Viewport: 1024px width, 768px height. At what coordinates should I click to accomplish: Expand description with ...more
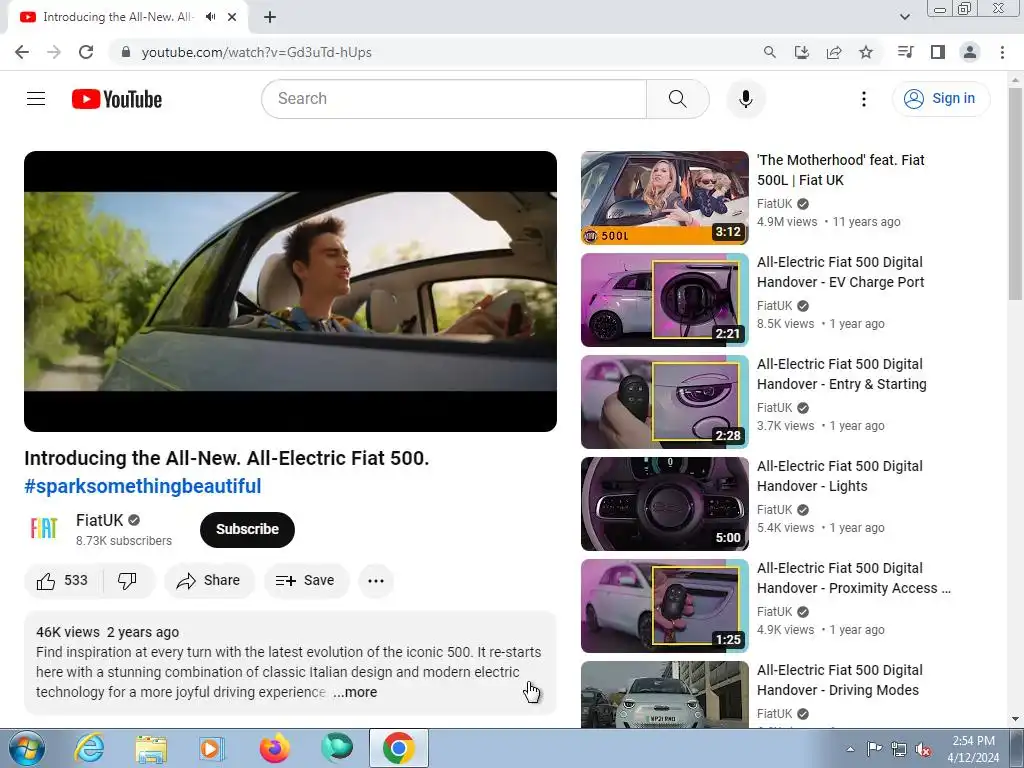355,692
